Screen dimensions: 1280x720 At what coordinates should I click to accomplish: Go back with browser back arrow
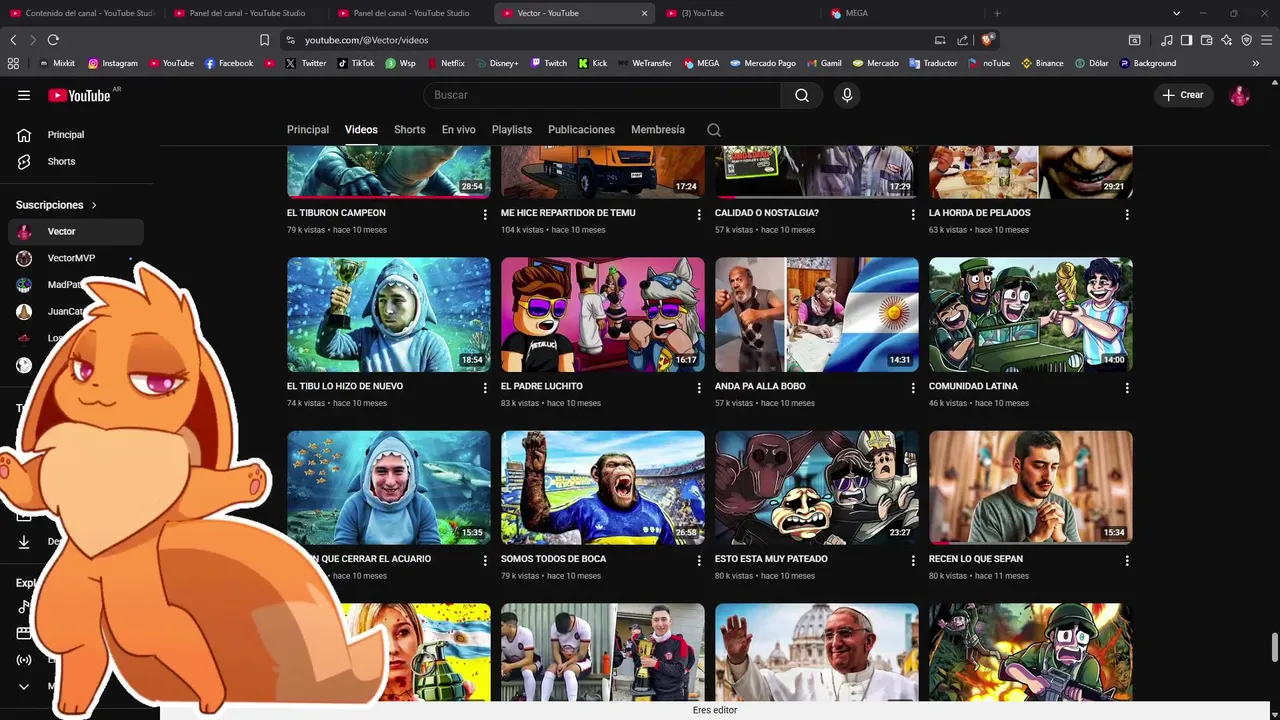pos(13,40)
